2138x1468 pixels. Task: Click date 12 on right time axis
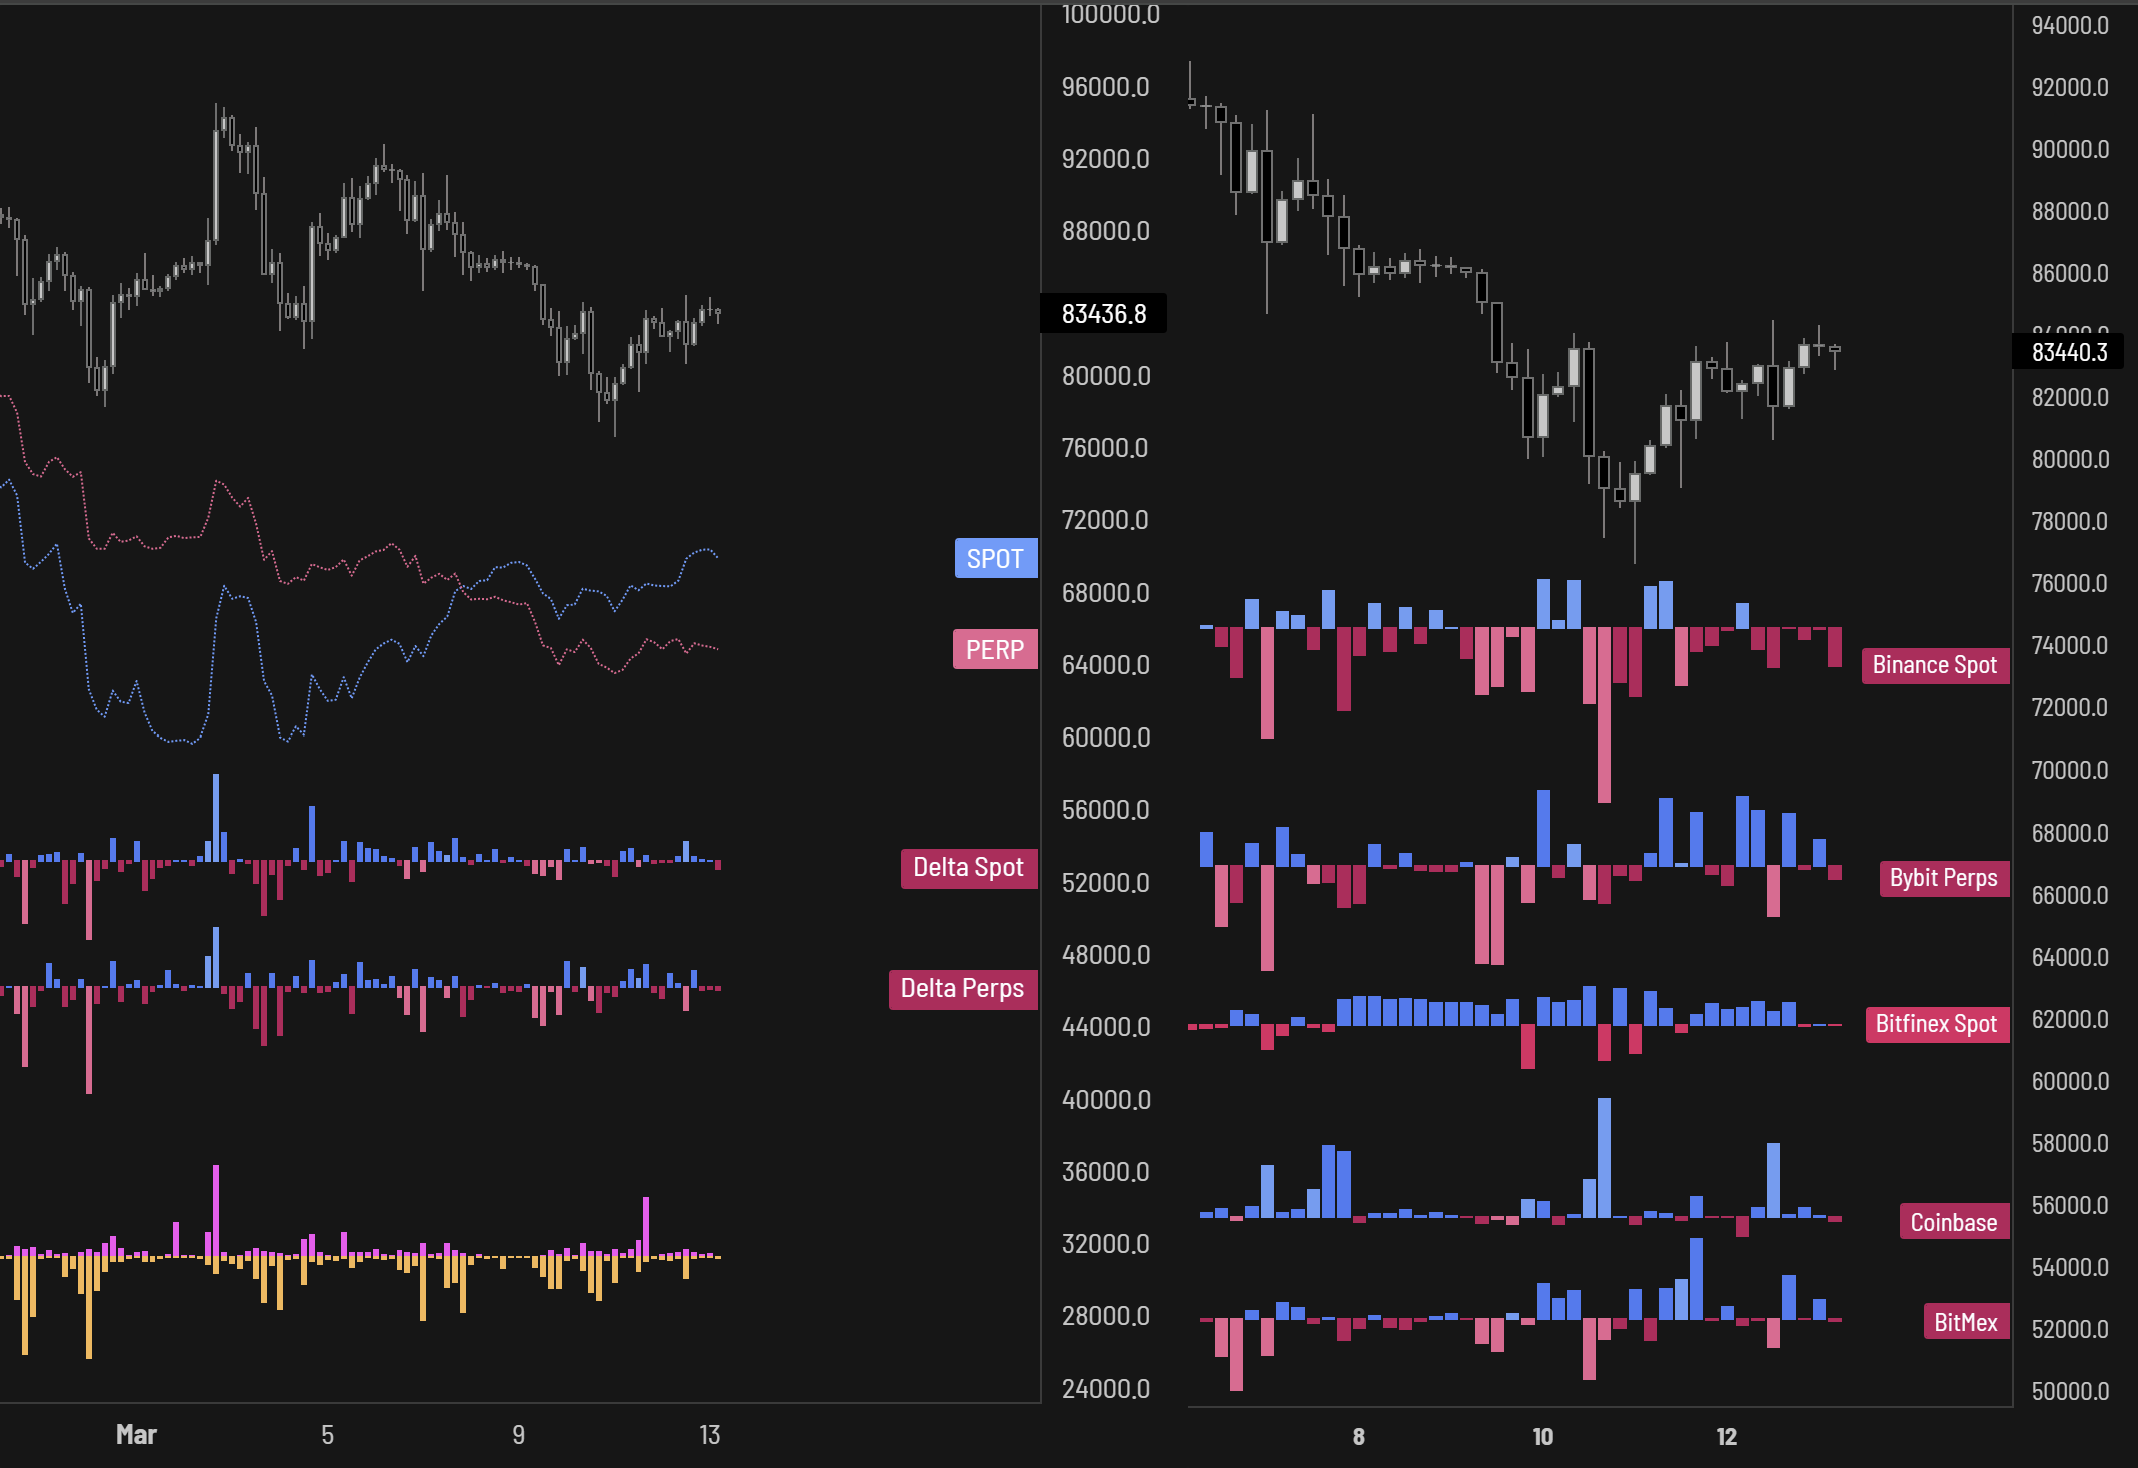tap(1726, 1437)
